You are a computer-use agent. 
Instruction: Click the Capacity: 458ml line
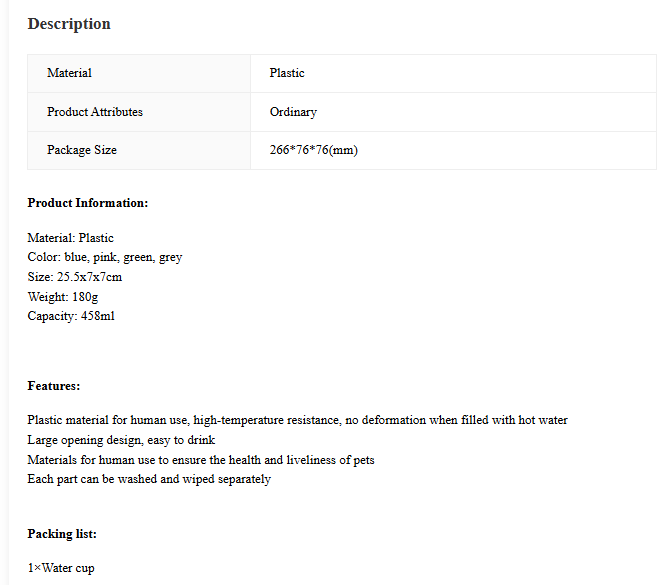pyautogui.click(x=71, y=316)
